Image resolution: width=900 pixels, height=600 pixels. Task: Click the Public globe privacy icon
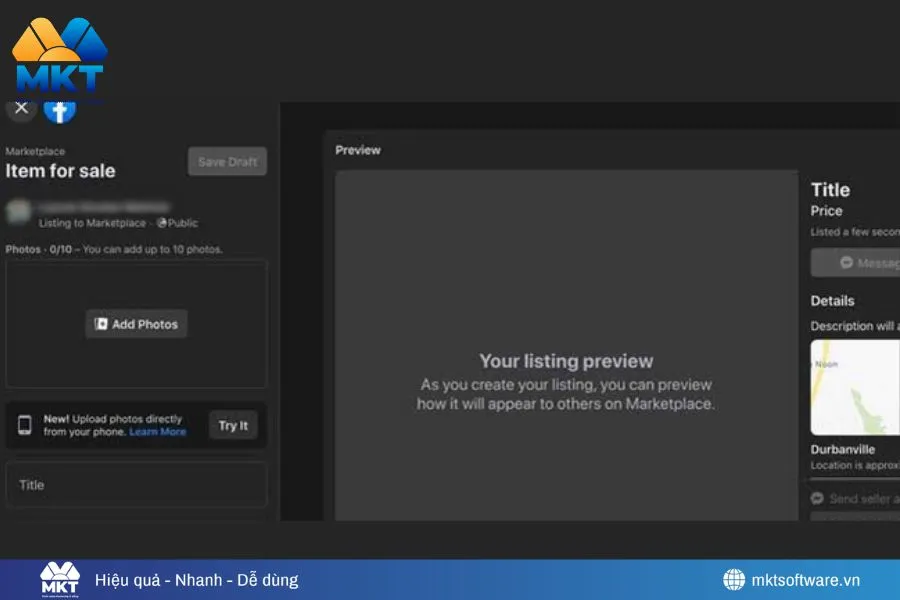click(x=161, y=223)
